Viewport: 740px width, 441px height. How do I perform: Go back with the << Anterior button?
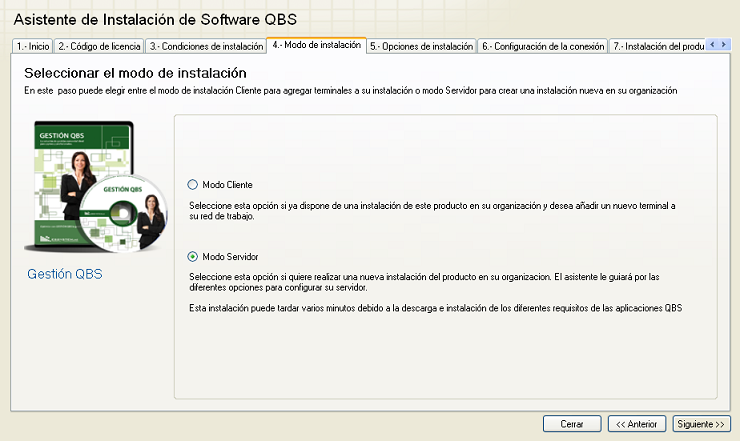[636, 424]
